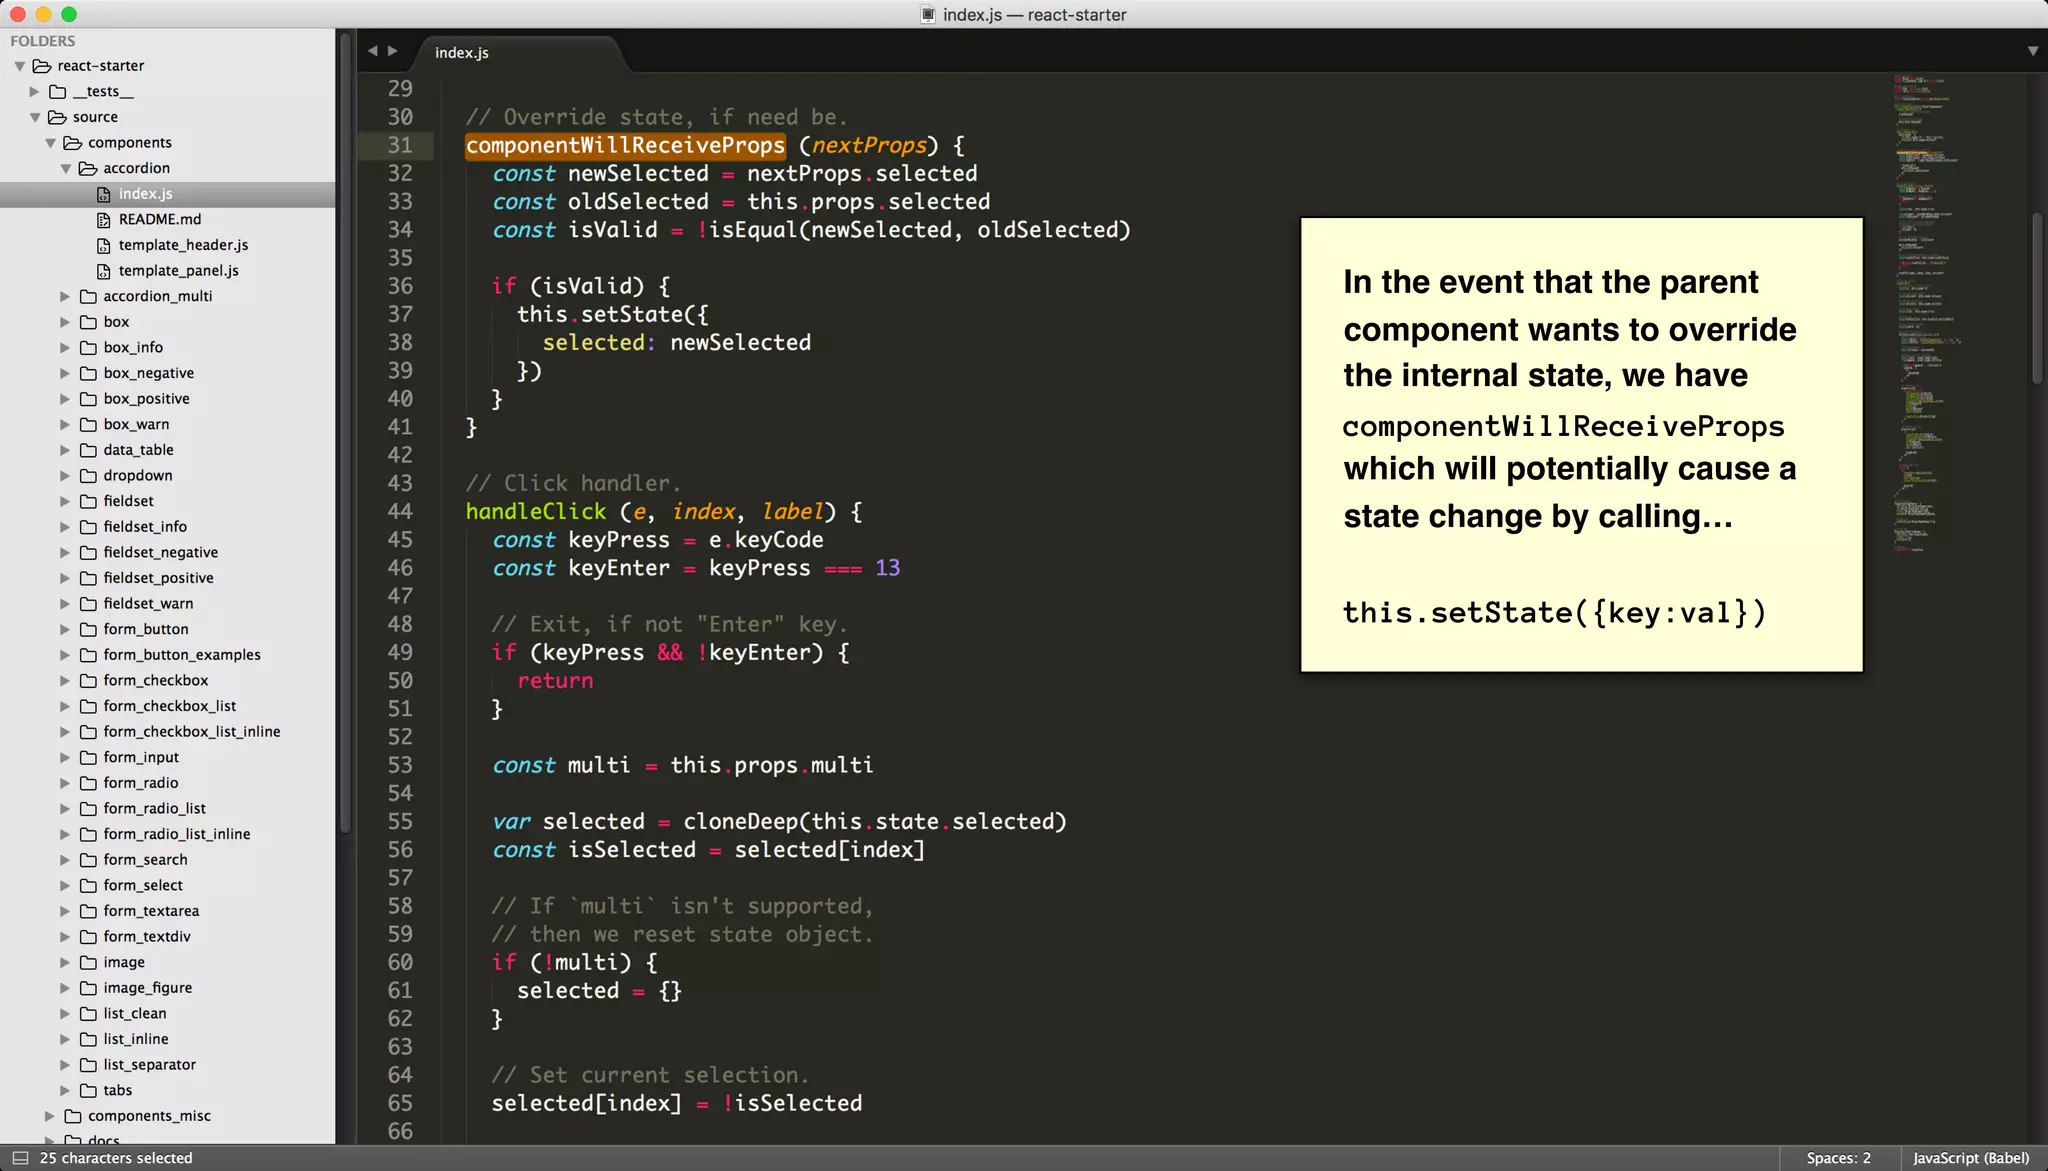This screenshot has width=2048, height=1171.
Task: Click the '// Click handler.' comment
Action: click(573, 484)
